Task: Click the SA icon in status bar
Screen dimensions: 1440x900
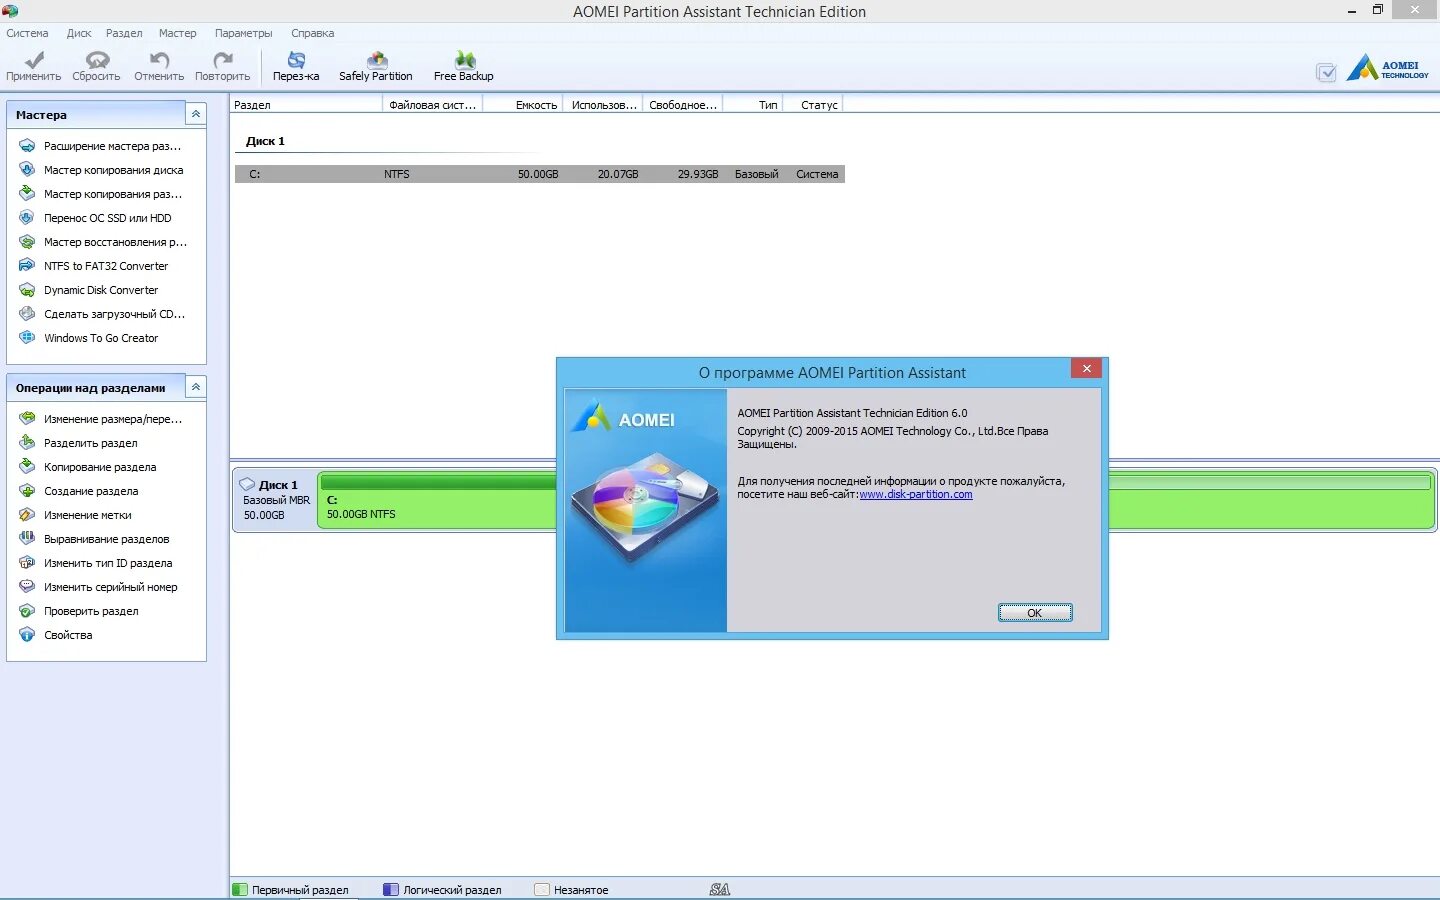Action: (x=720, y=889)
